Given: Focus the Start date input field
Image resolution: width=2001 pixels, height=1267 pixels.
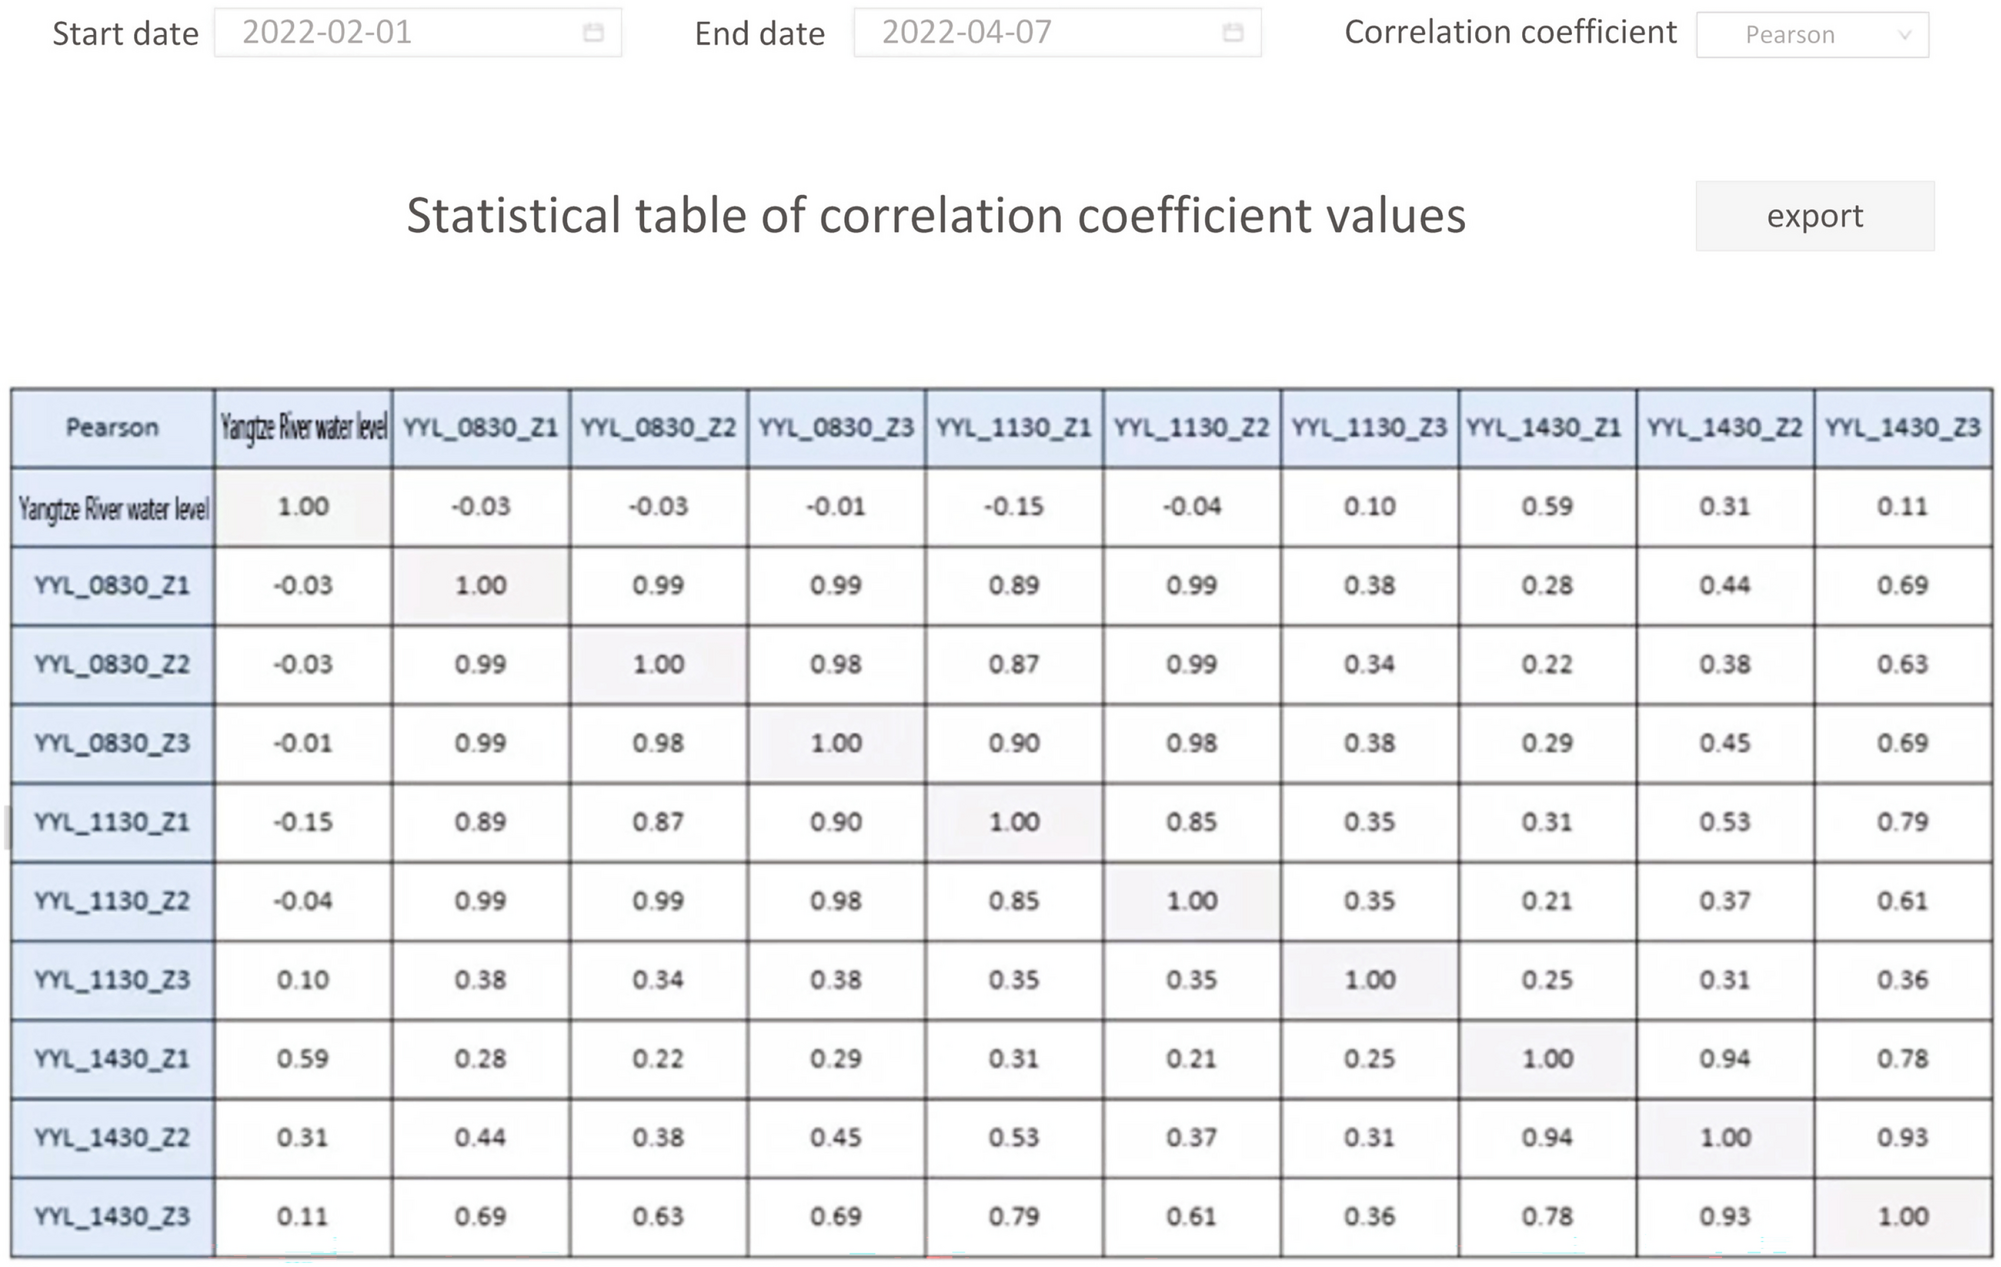Looking at the screenshot, I should (418, 33).
